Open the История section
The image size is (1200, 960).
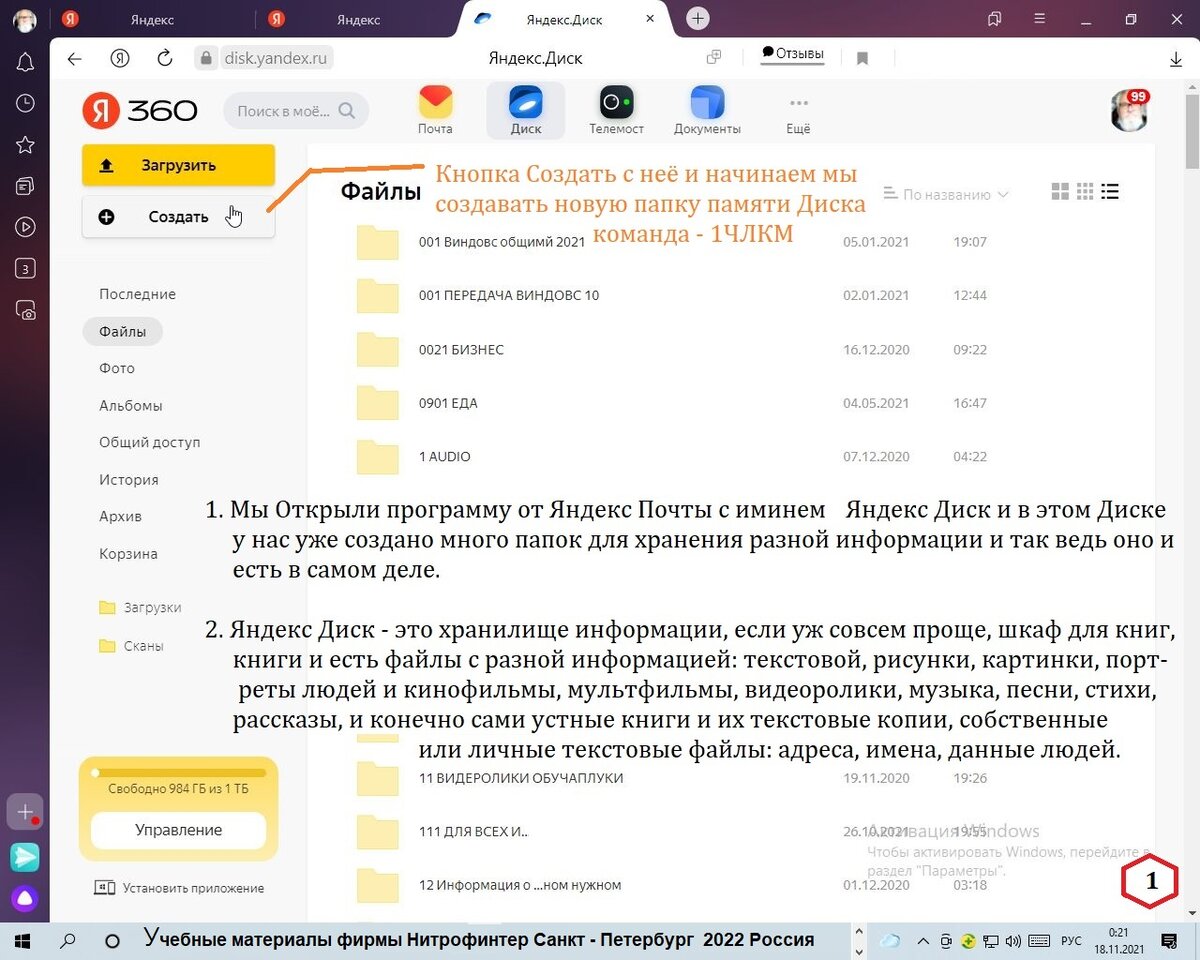[129, 480]
